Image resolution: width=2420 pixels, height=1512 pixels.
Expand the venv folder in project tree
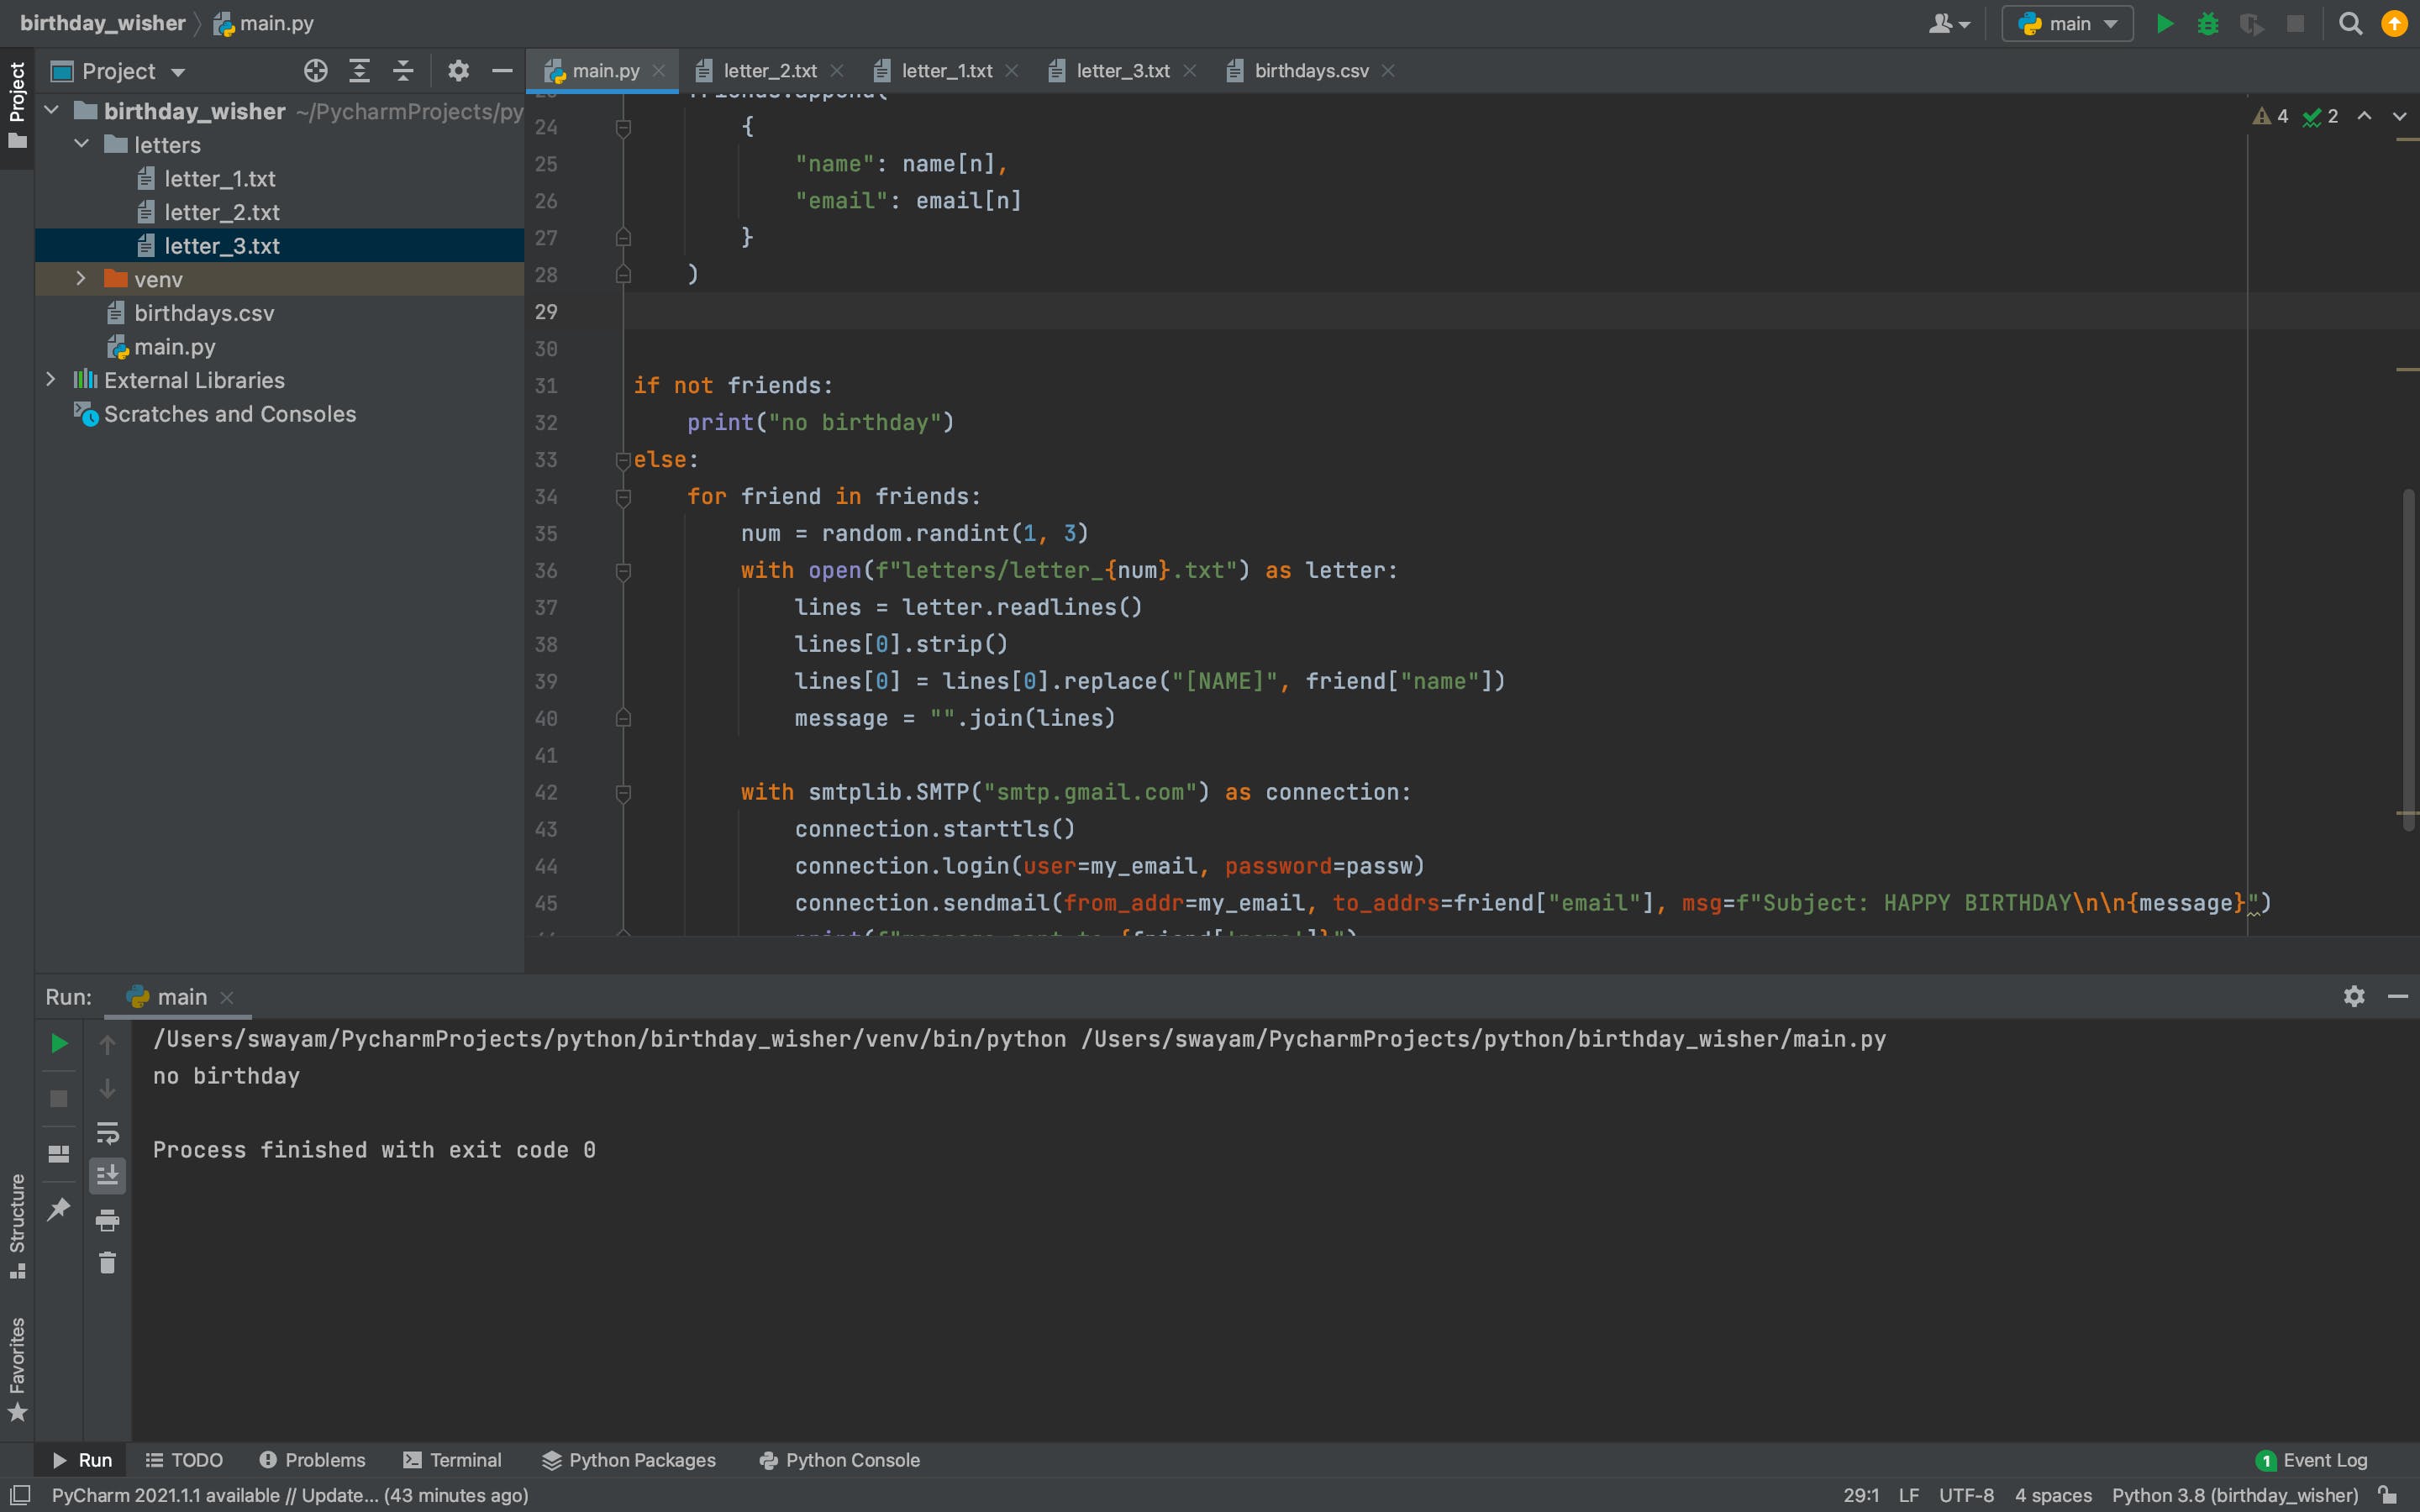pyautogui.click(x=78, y=279)
